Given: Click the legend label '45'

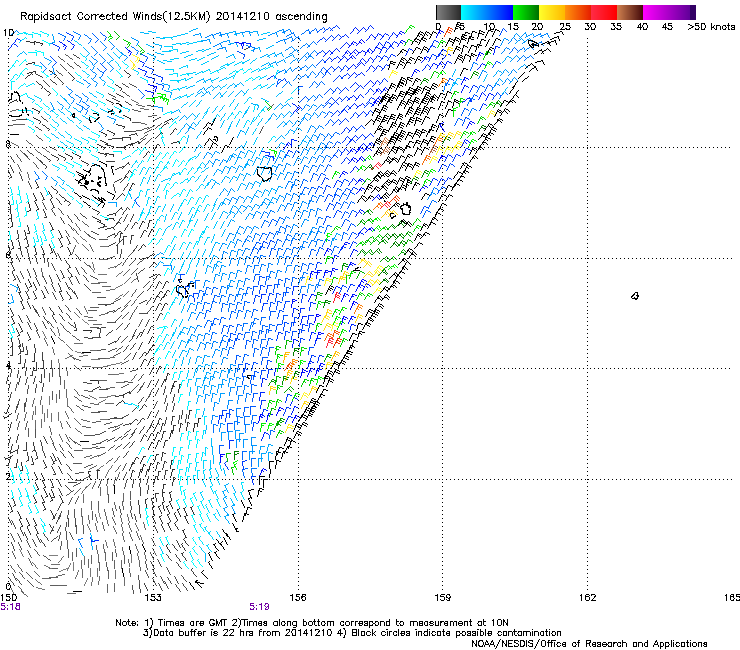Looking at the screenshot, I should point(667,27).
